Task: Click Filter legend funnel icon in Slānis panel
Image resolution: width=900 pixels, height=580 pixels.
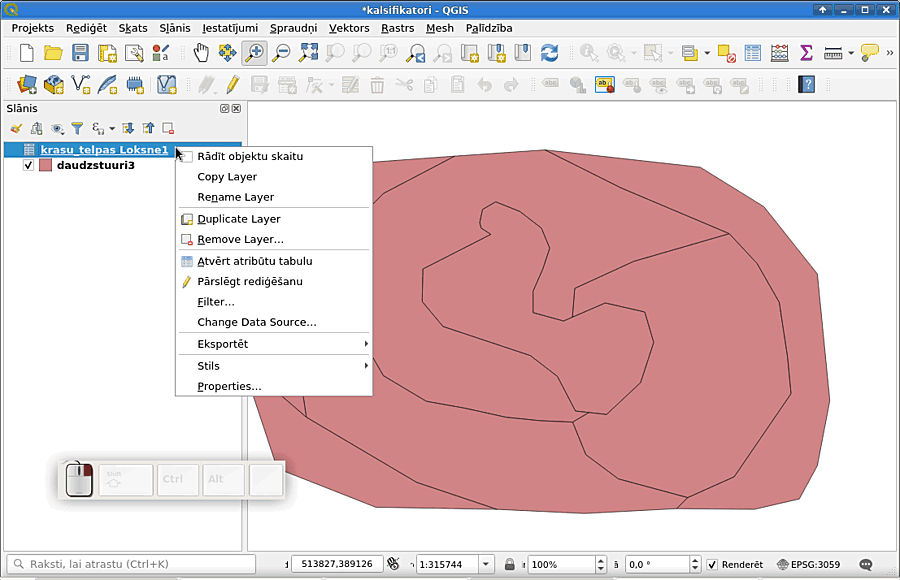Action: 77,128
